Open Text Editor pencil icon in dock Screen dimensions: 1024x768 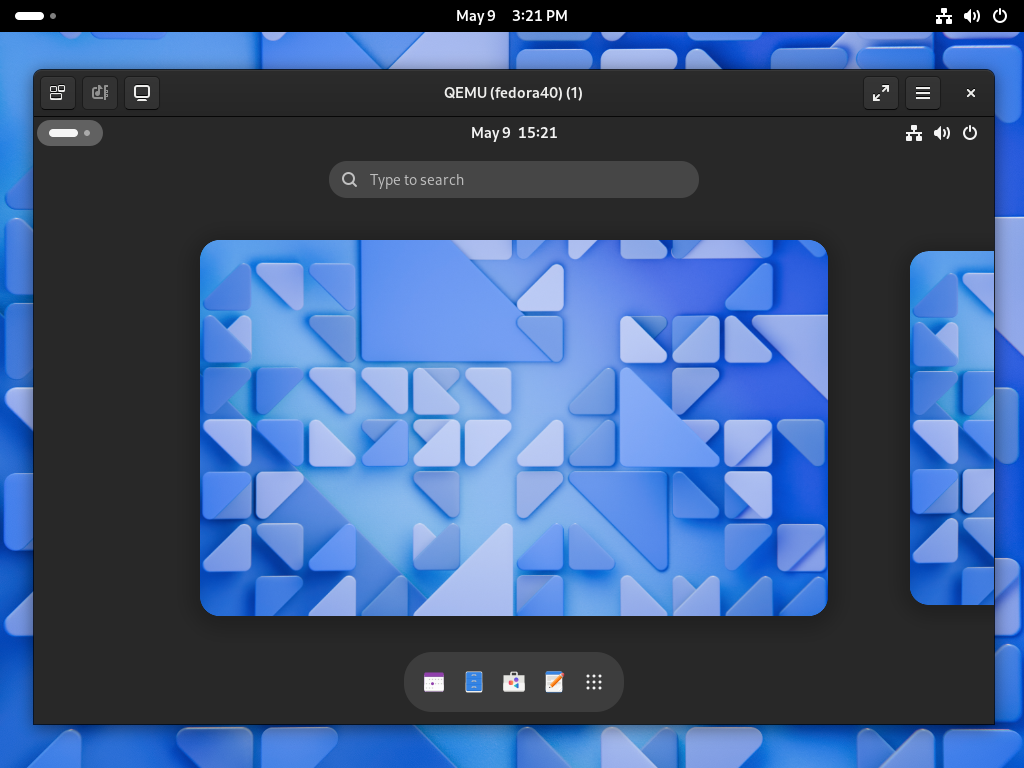point(554,682)
